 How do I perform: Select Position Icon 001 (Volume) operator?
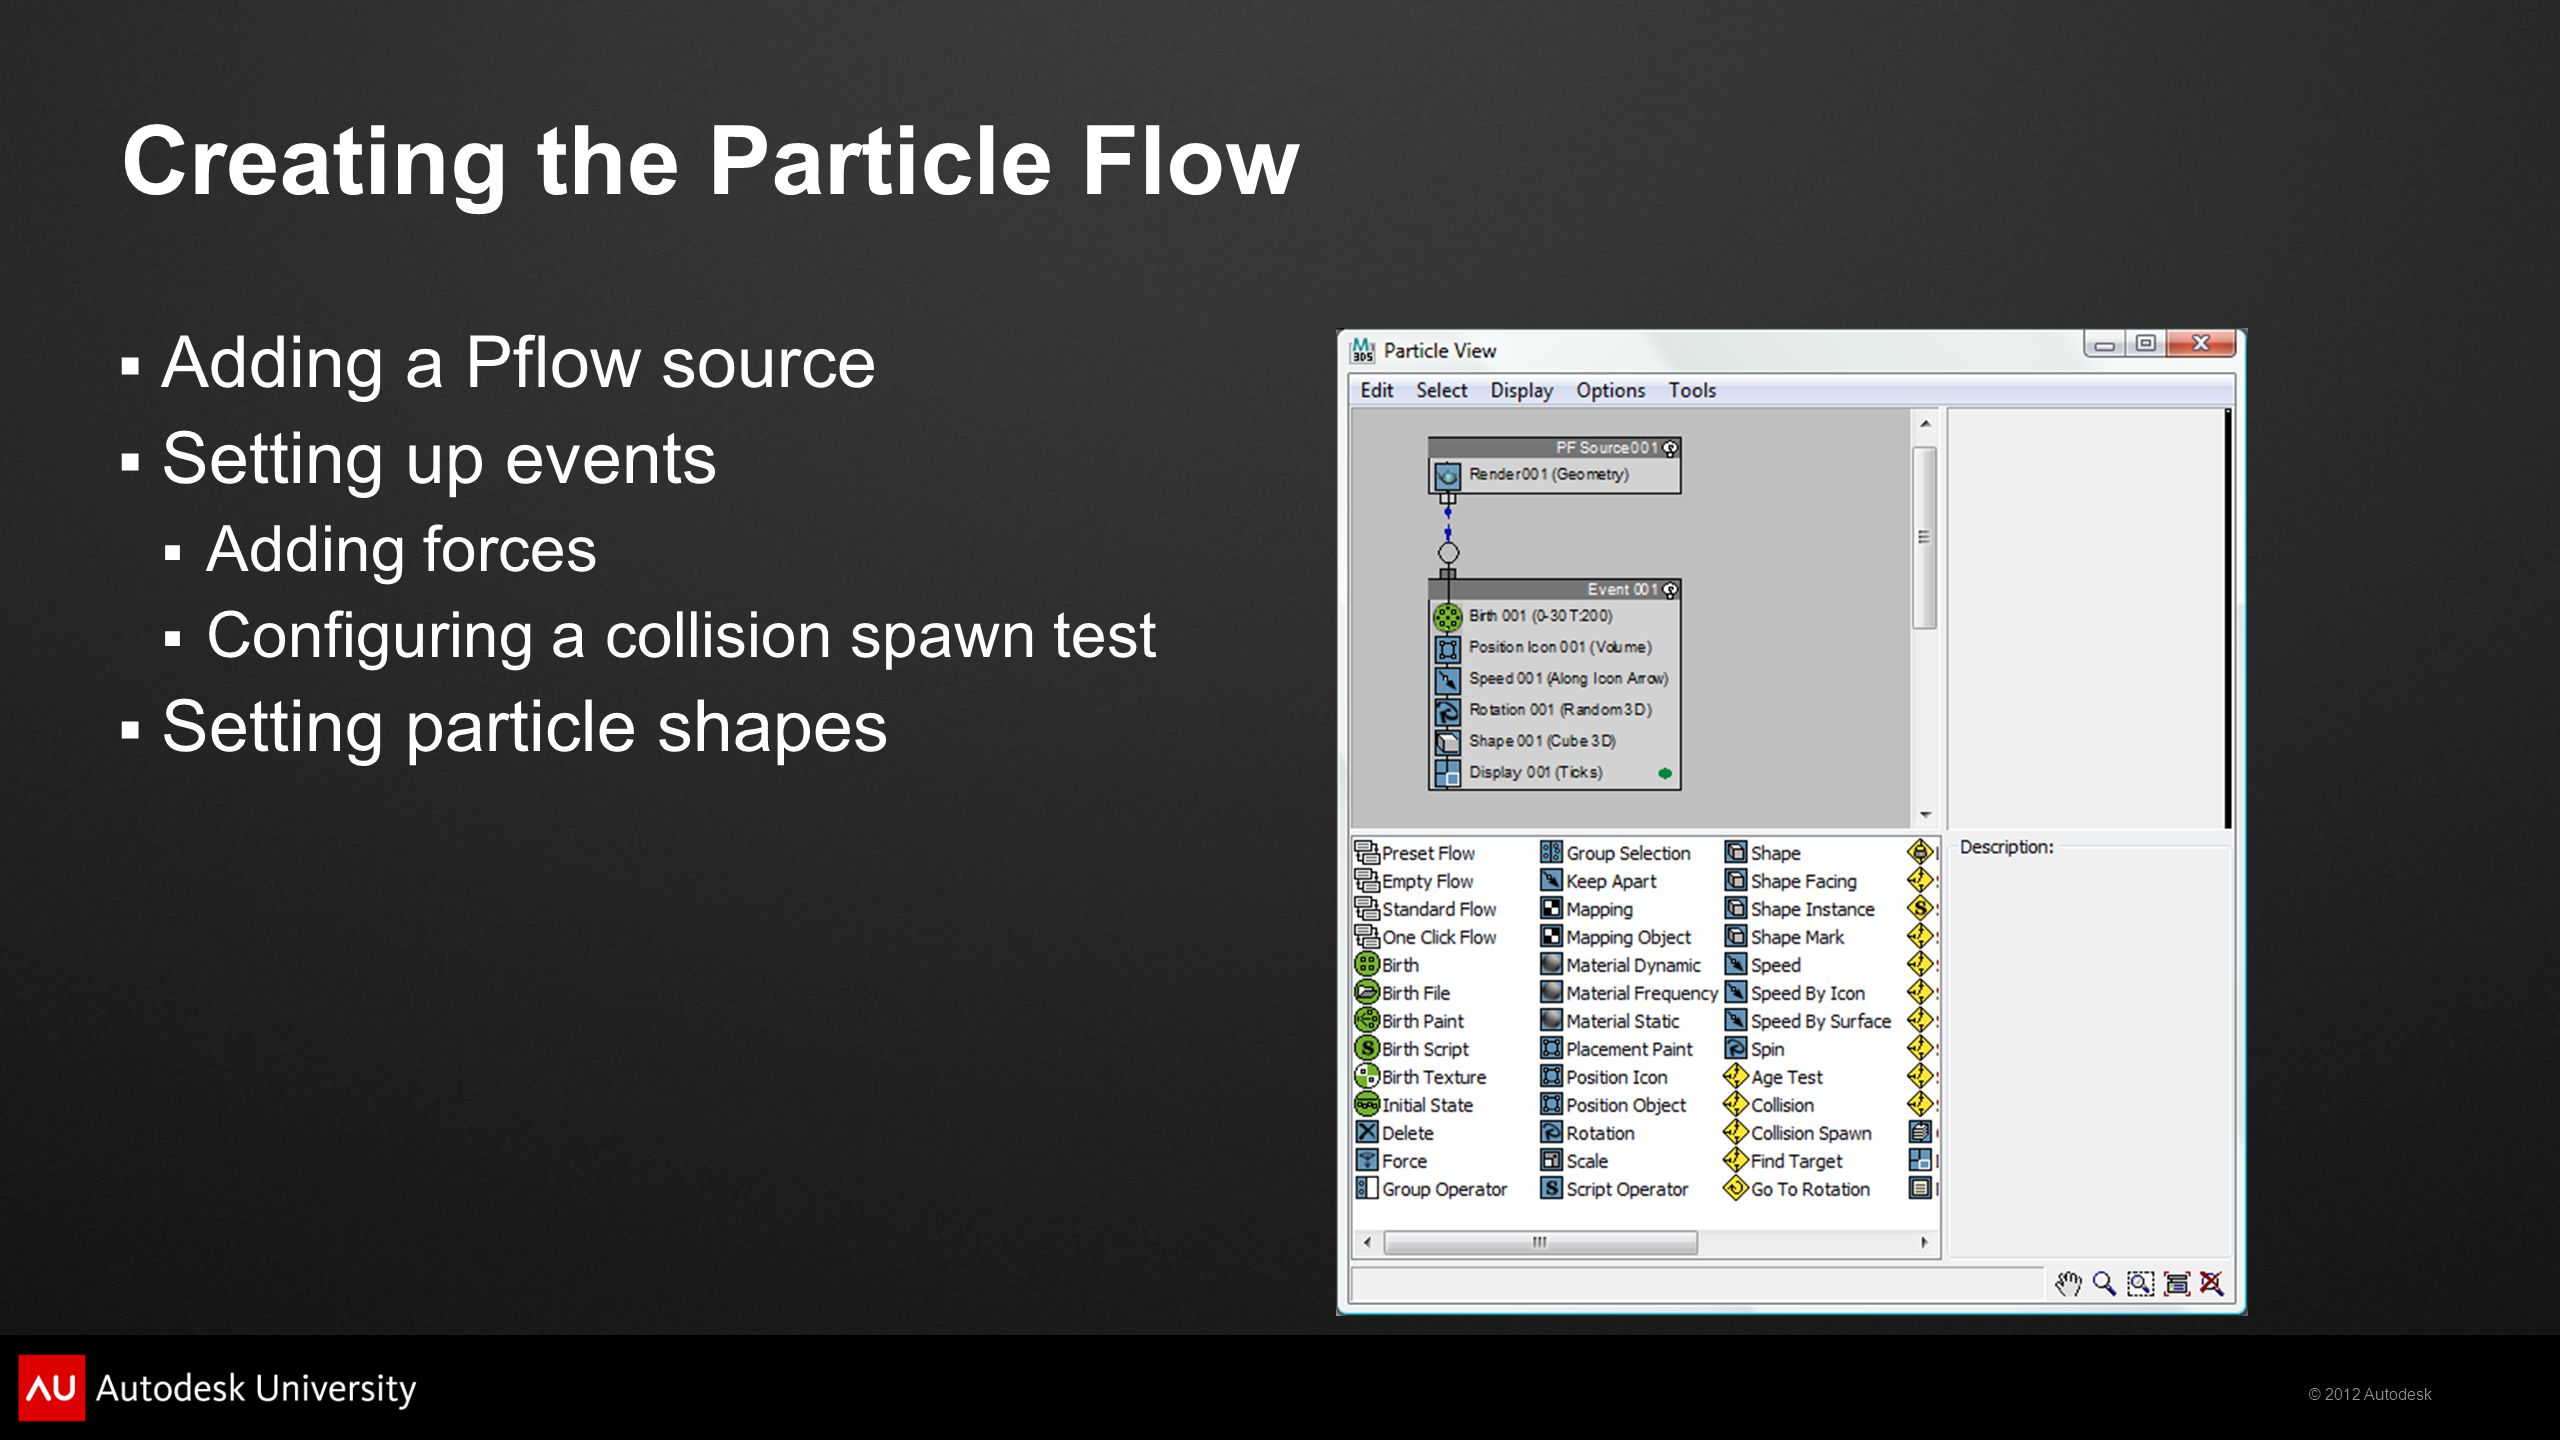(x=1554, y=648)
